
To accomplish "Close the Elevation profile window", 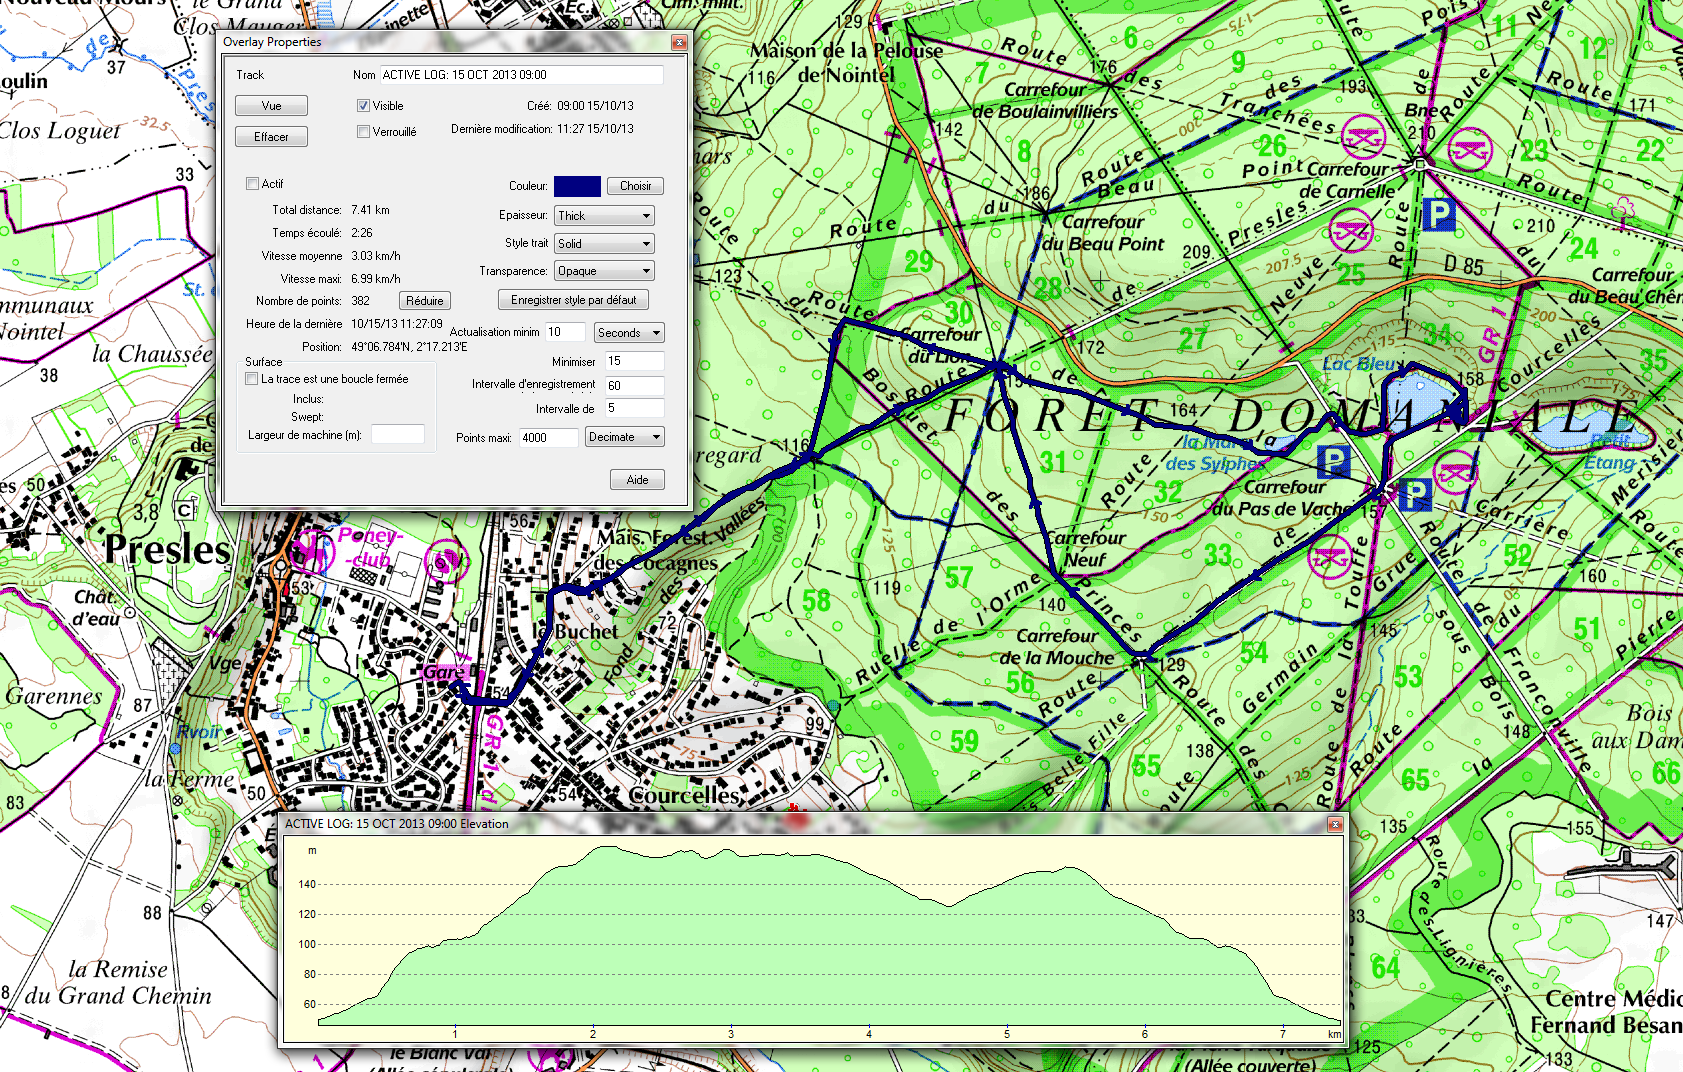I will coord(1335,824).
